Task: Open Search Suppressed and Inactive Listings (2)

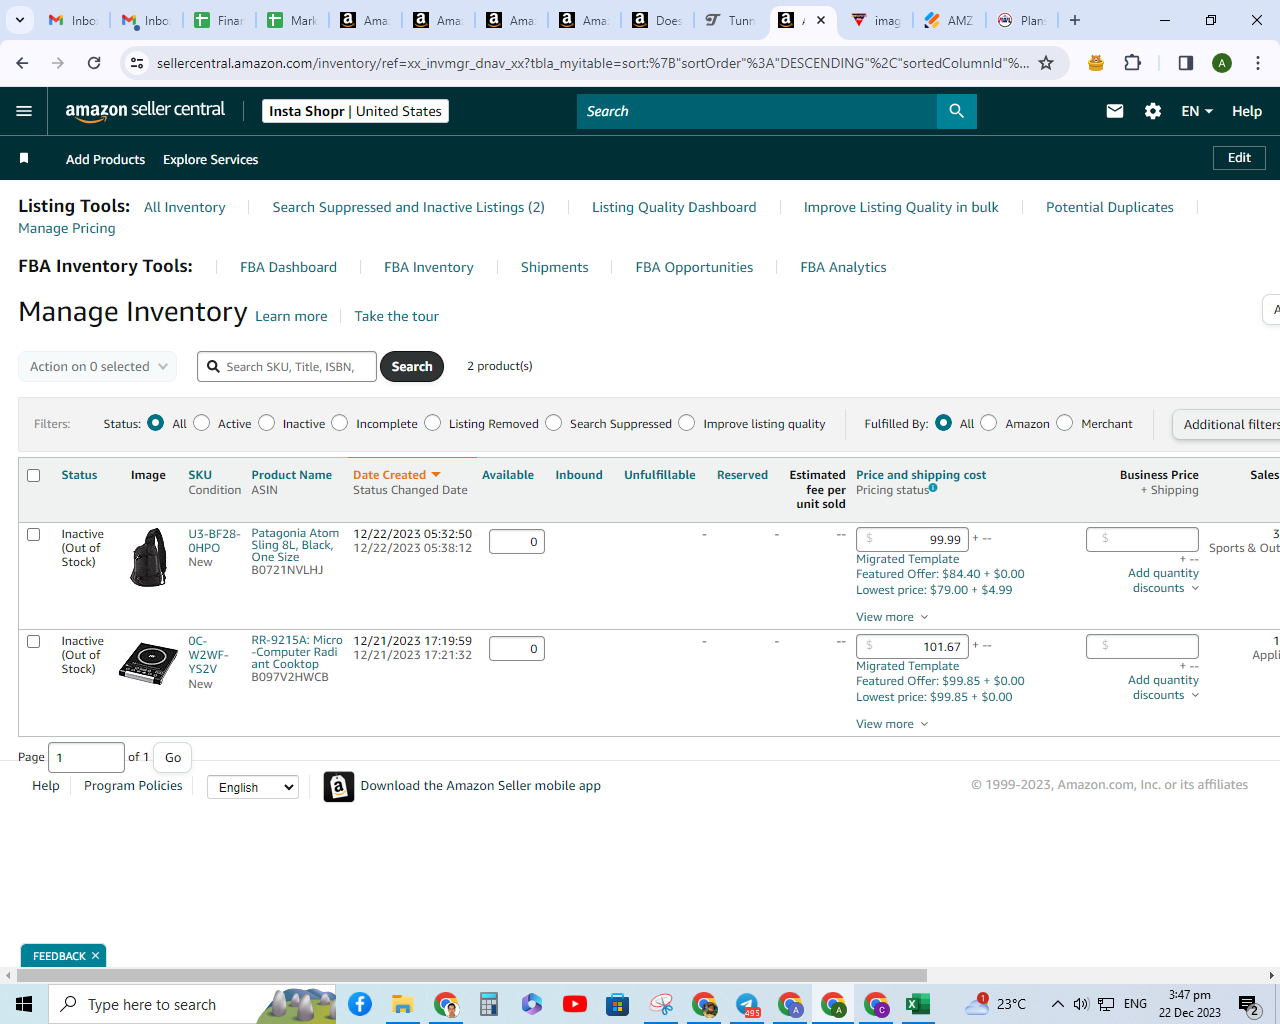Action: (409, 207)
